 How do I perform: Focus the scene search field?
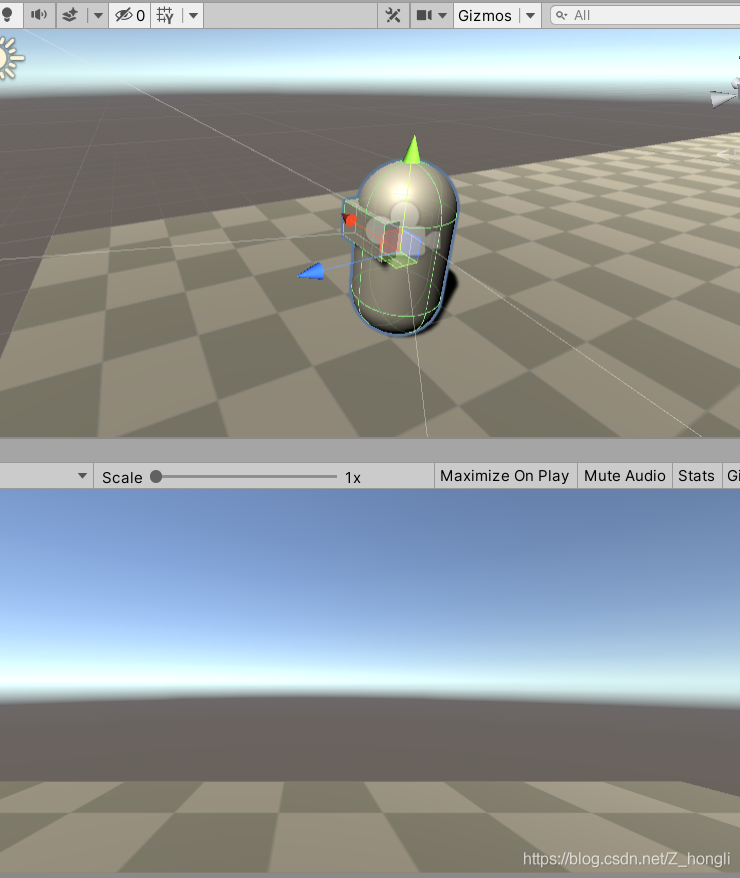point(645,15)
